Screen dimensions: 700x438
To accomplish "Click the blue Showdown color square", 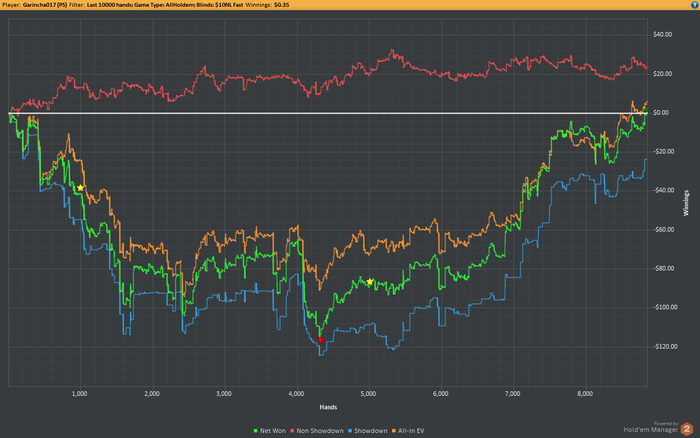I will tap(350, 431).
